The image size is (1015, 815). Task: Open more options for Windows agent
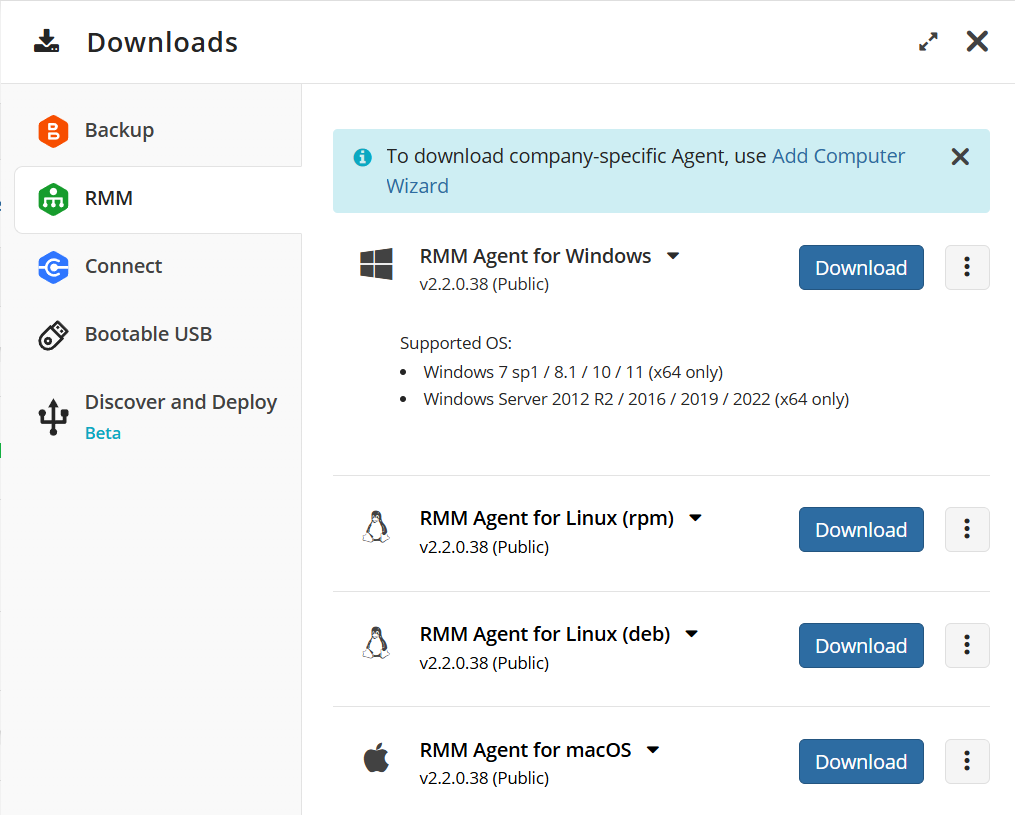(967, 267)
